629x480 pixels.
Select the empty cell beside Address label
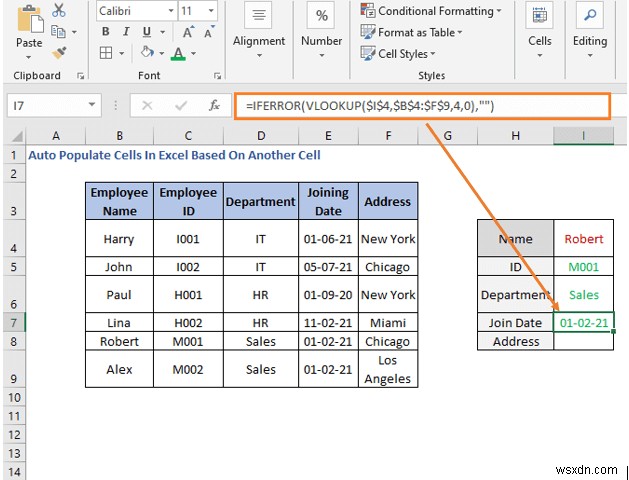pos(584,341)
